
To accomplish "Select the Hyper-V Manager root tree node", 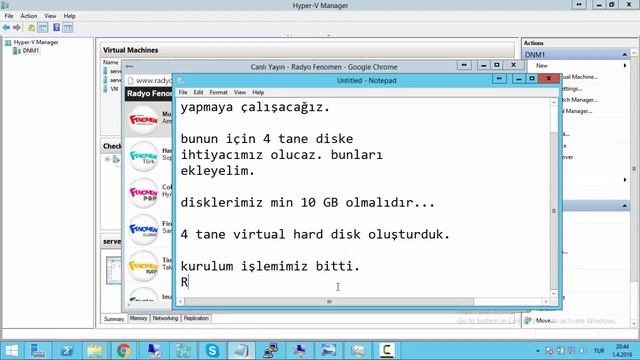I will point(31,42).
